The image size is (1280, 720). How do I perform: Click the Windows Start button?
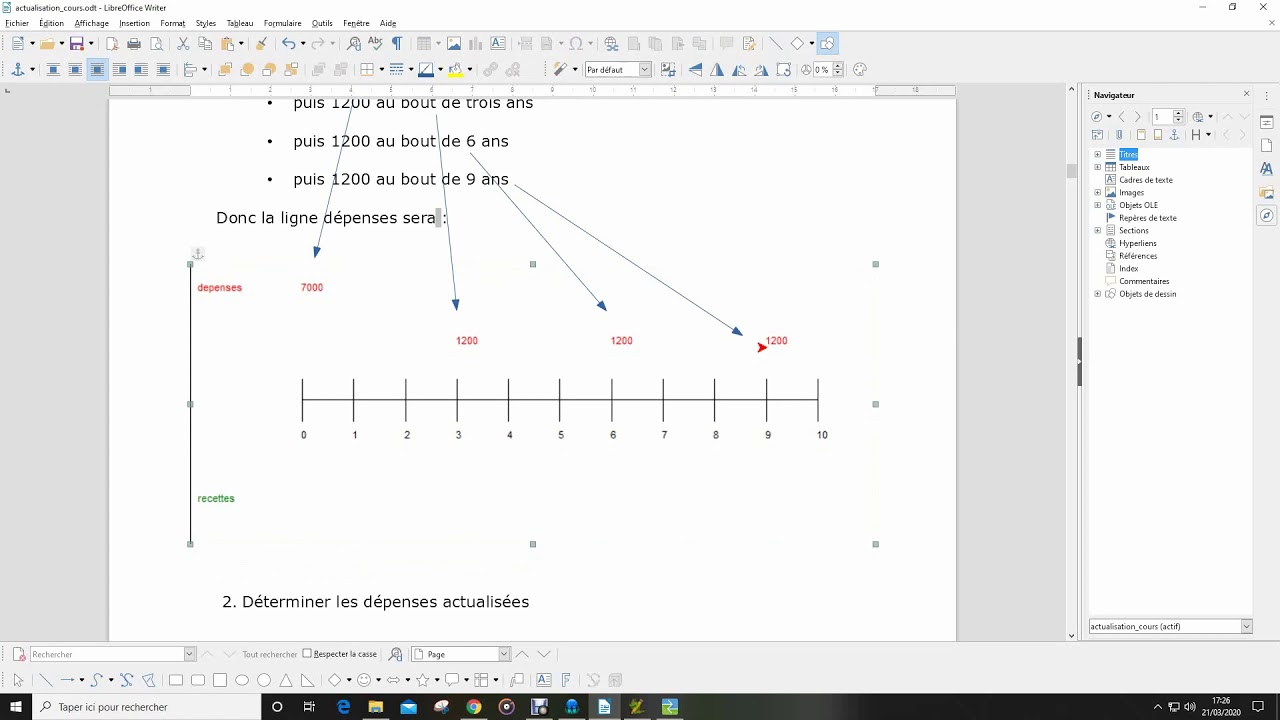pos(16,707)
